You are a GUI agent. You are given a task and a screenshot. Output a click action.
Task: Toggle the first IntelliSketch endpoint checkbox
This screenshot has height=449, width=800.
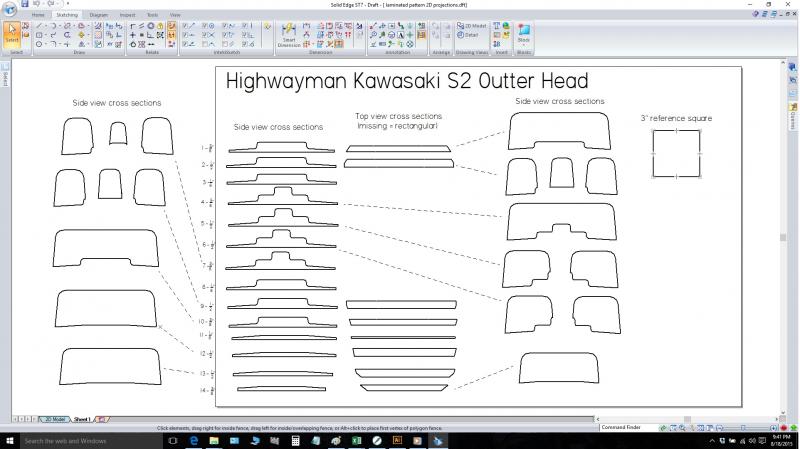(x=188, y=26)
